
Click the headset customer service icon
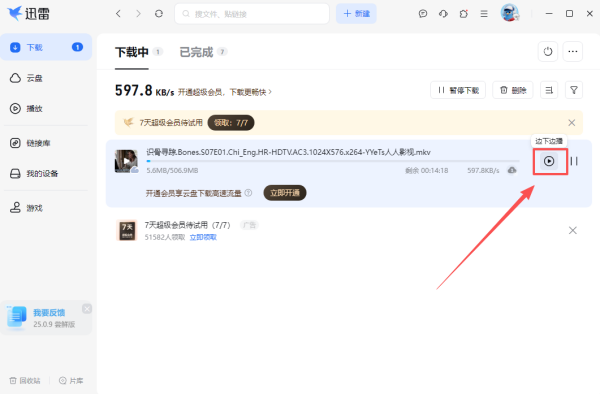pyautogui.click(x=443, y=14)
